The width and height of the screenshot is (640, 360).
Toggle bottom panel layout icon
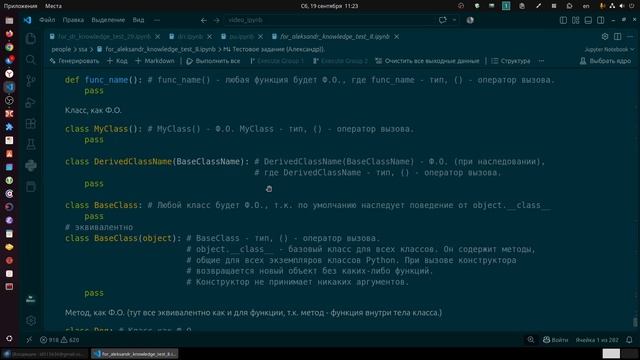588,20
